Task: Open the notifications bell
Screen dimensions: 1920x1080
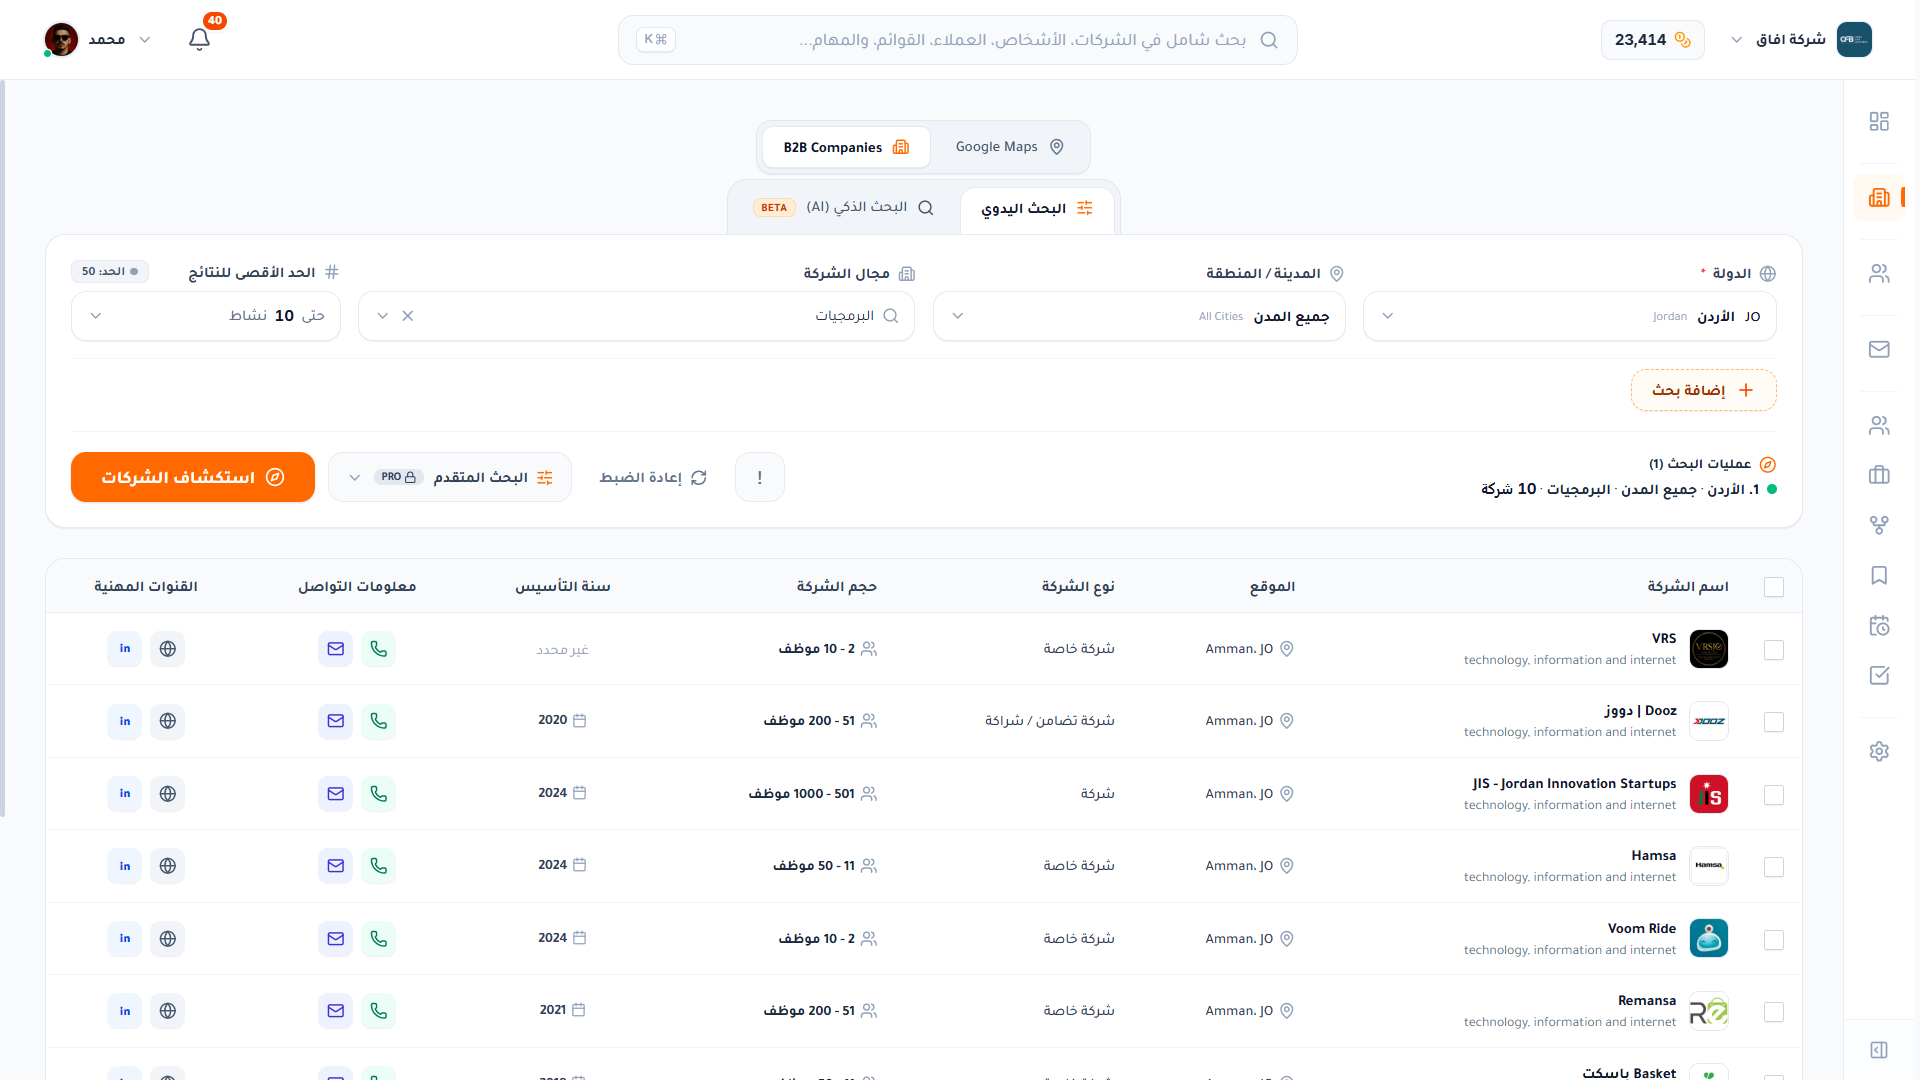Action: [199, 39]
